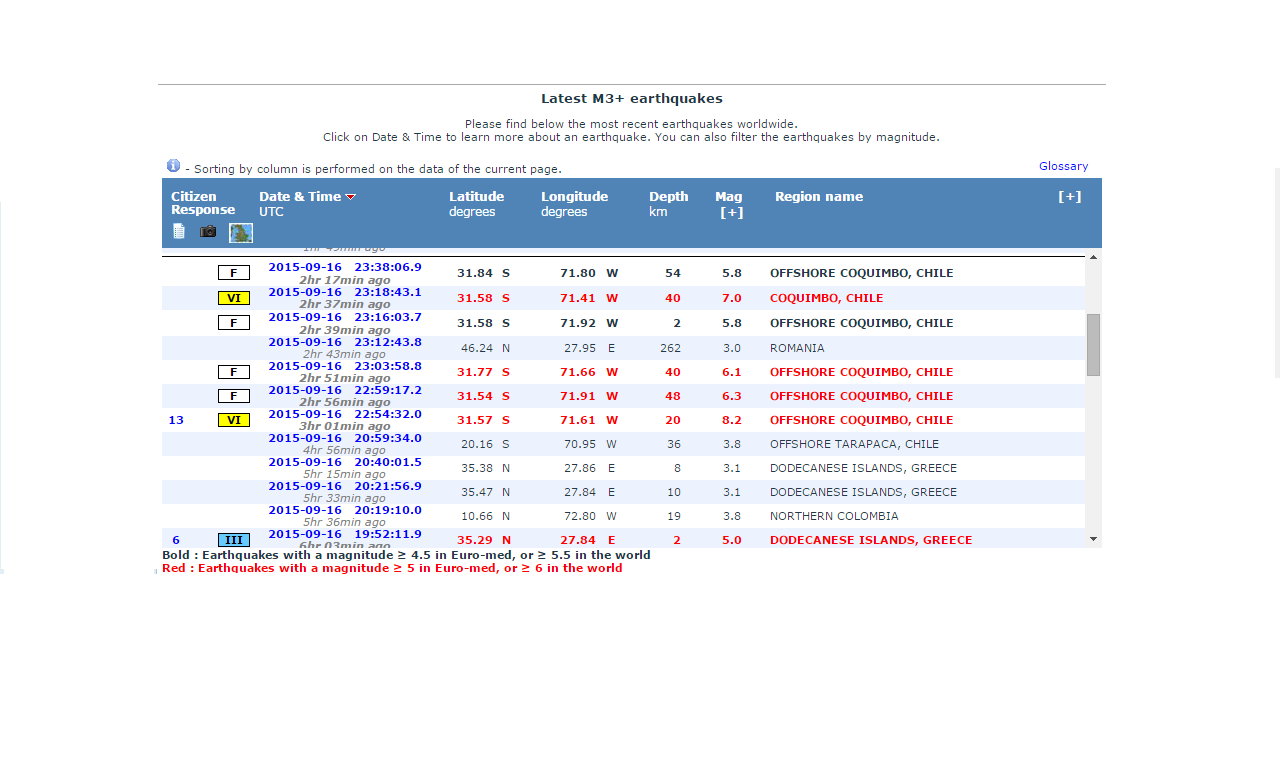Screen dimensions: 1280x768
Task: Open Romania earthquake 23:12:43.8 link
Action: coord(345,342)
